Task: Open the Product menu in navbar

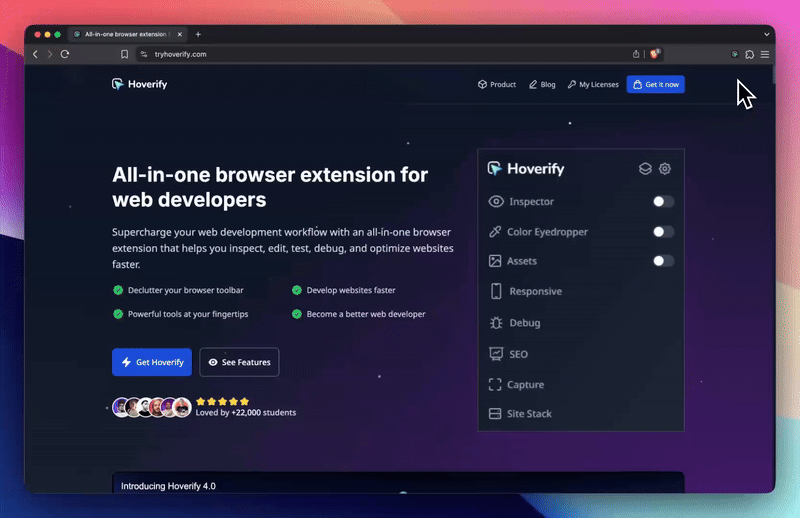Action: tap(497, 85)
